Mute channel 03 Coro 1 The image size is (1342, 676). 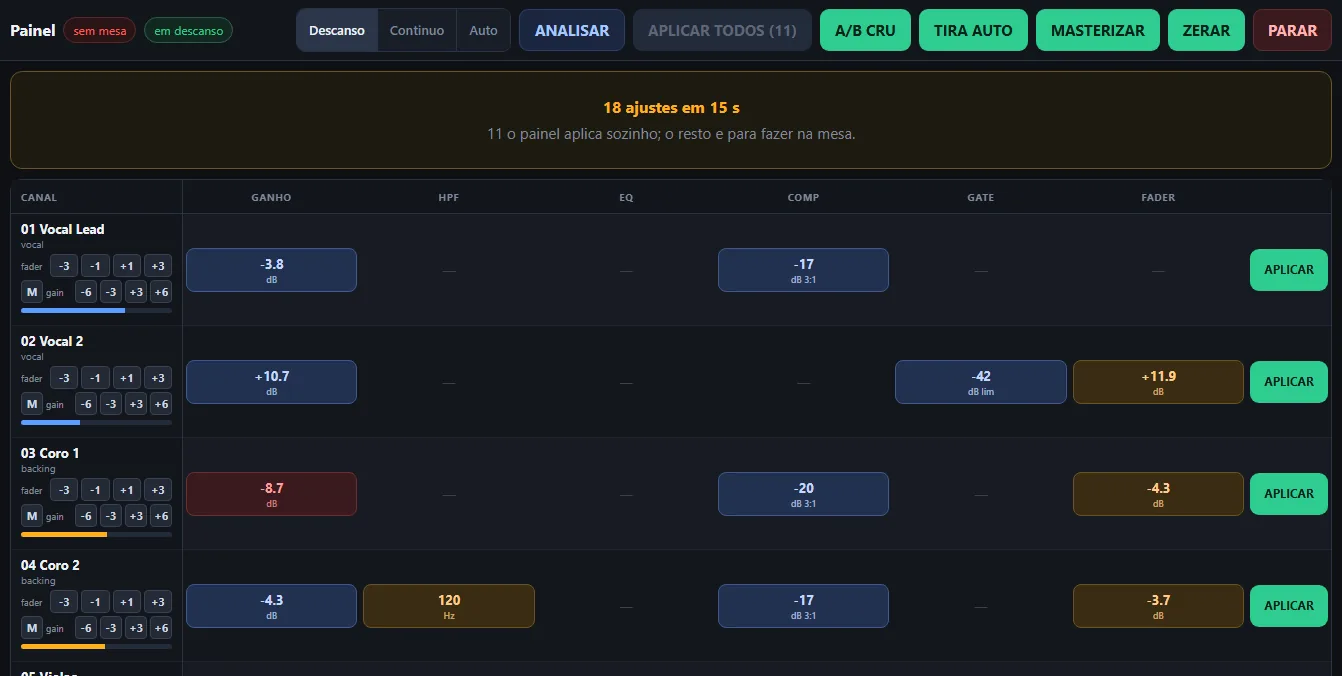32,516
